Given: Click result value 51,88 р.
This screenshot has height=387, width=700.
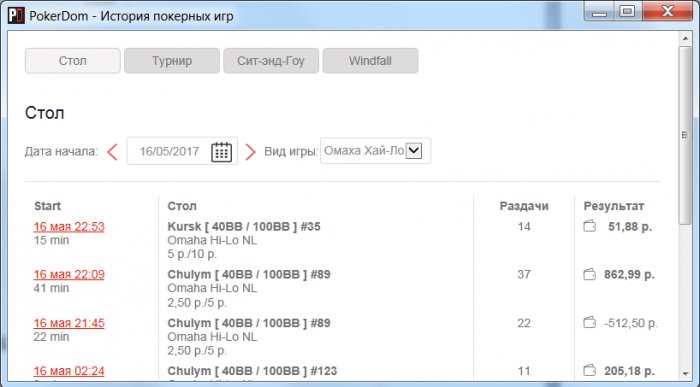Looking at the screenshot, I should [x=630, y=227].
